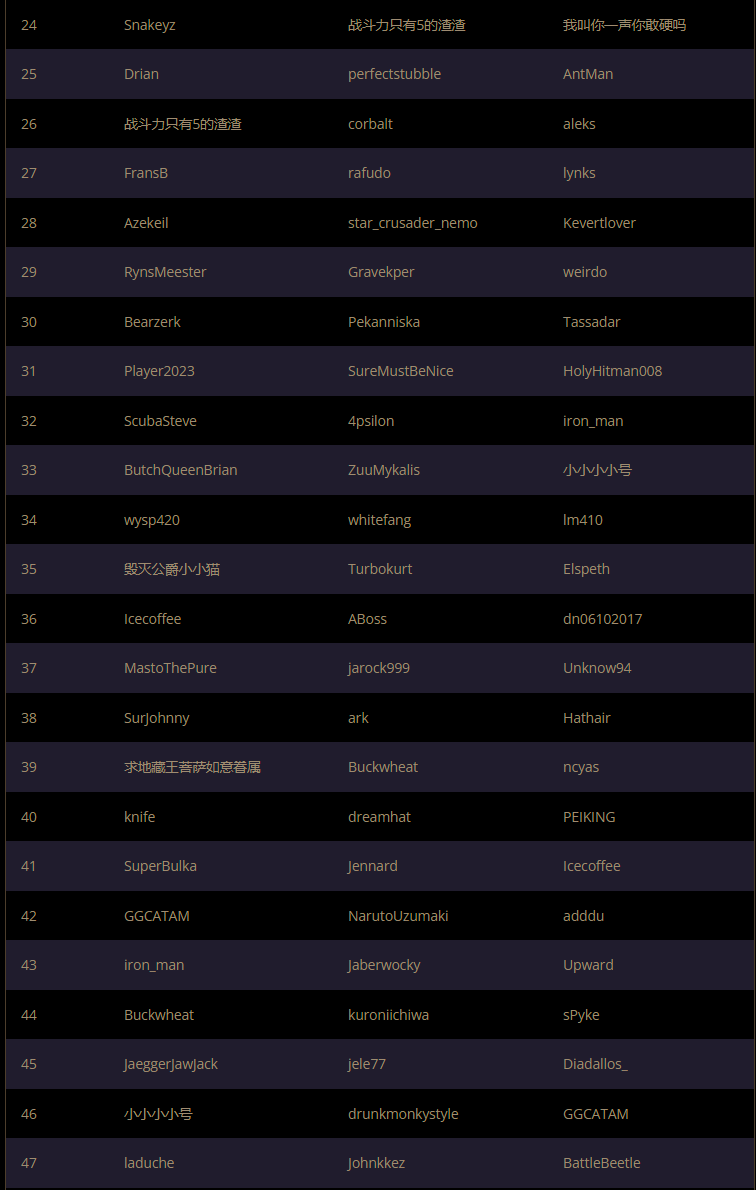The image size is (756, 1190).
Task: Click MastoThePure player name
Action: click(x=170, y=669)
